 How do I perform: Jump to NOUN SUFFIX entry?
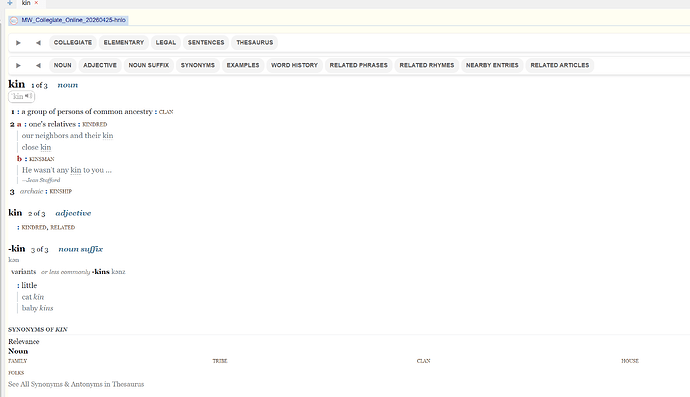point(149,65)
